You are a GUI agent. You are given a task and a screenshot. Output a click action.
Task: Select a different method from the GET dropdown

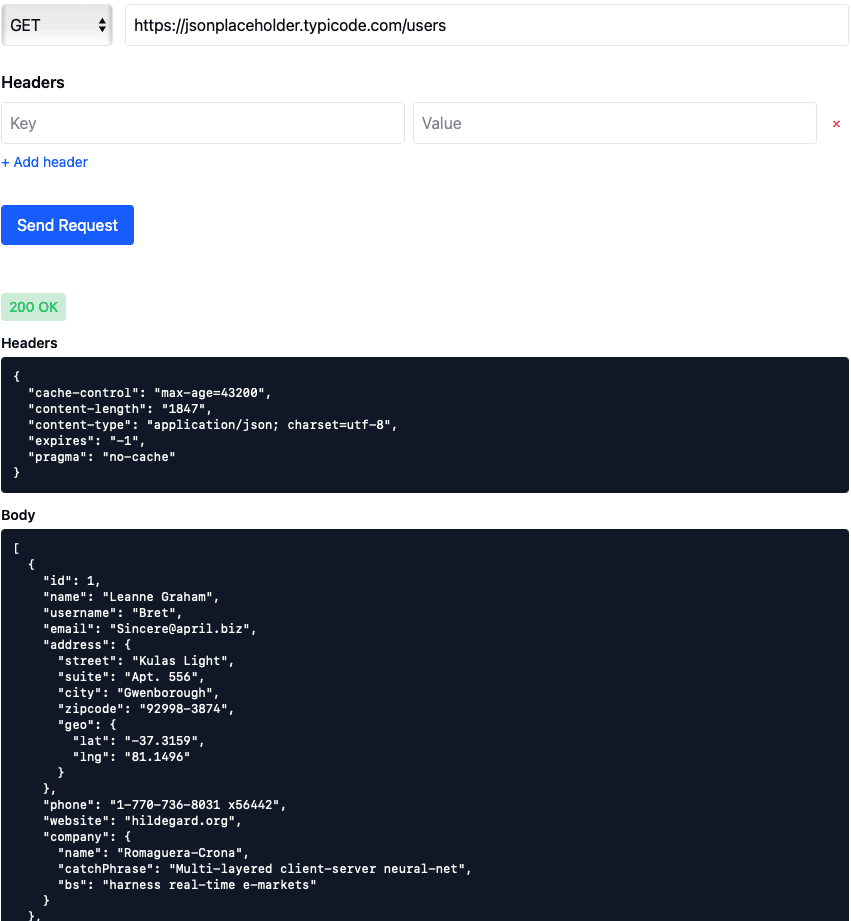pos(57,25)
